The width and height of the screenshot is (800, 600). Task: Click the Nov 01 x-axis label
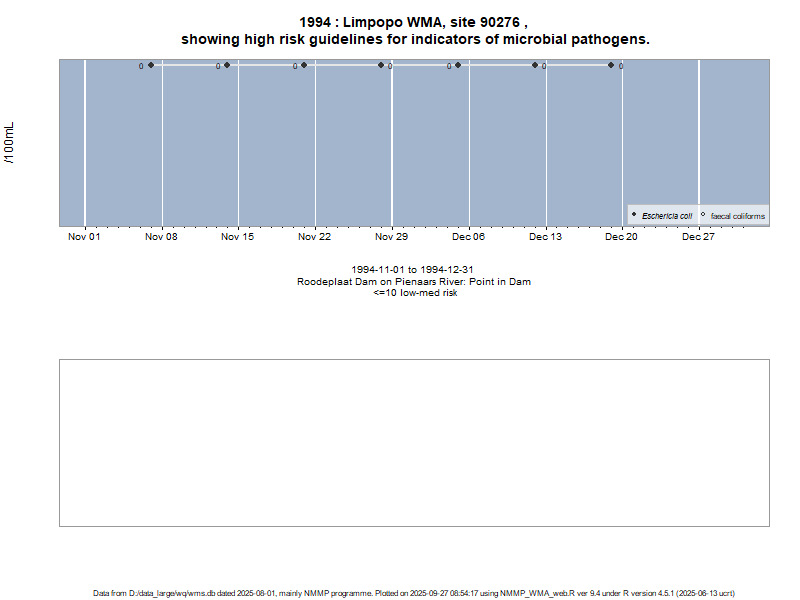coord(84,237)
